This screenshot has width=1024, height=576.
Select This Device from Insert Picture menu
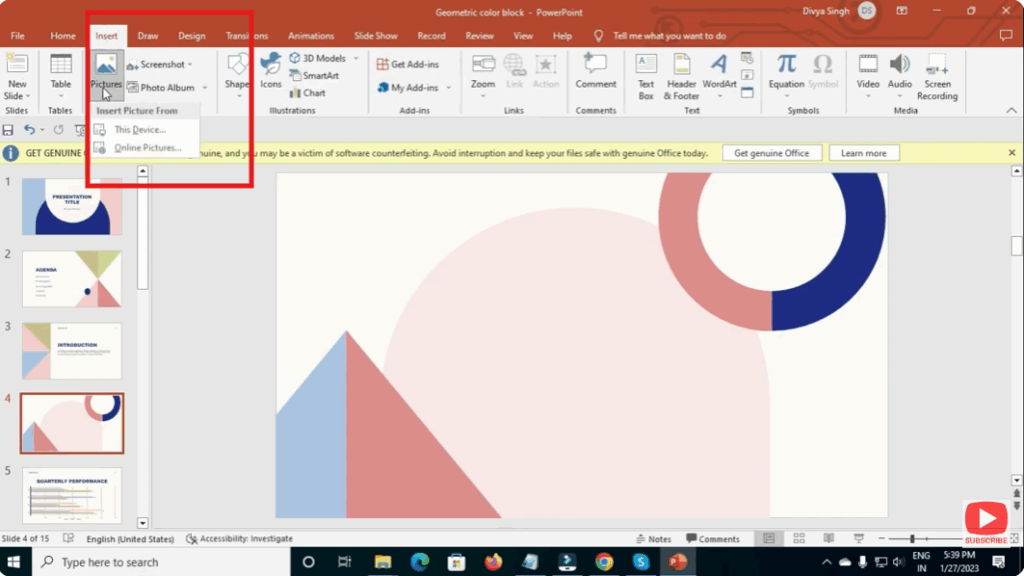(139, 129)
